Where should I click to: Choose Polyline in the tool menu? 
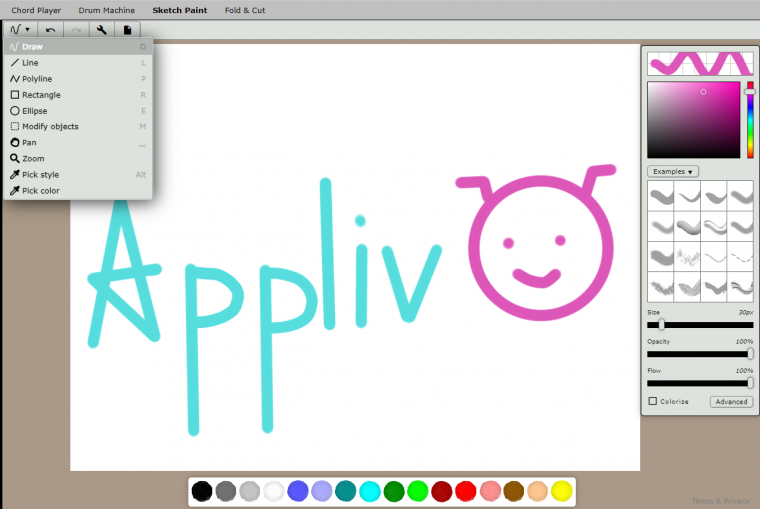tap(78, 79)
